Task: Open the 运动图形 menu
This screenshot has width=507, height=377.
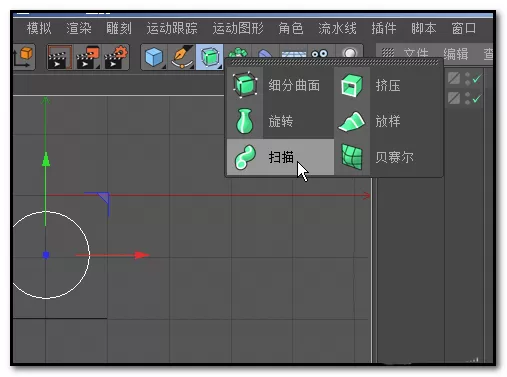Action: pyautogui.click(x=238, y=28)
